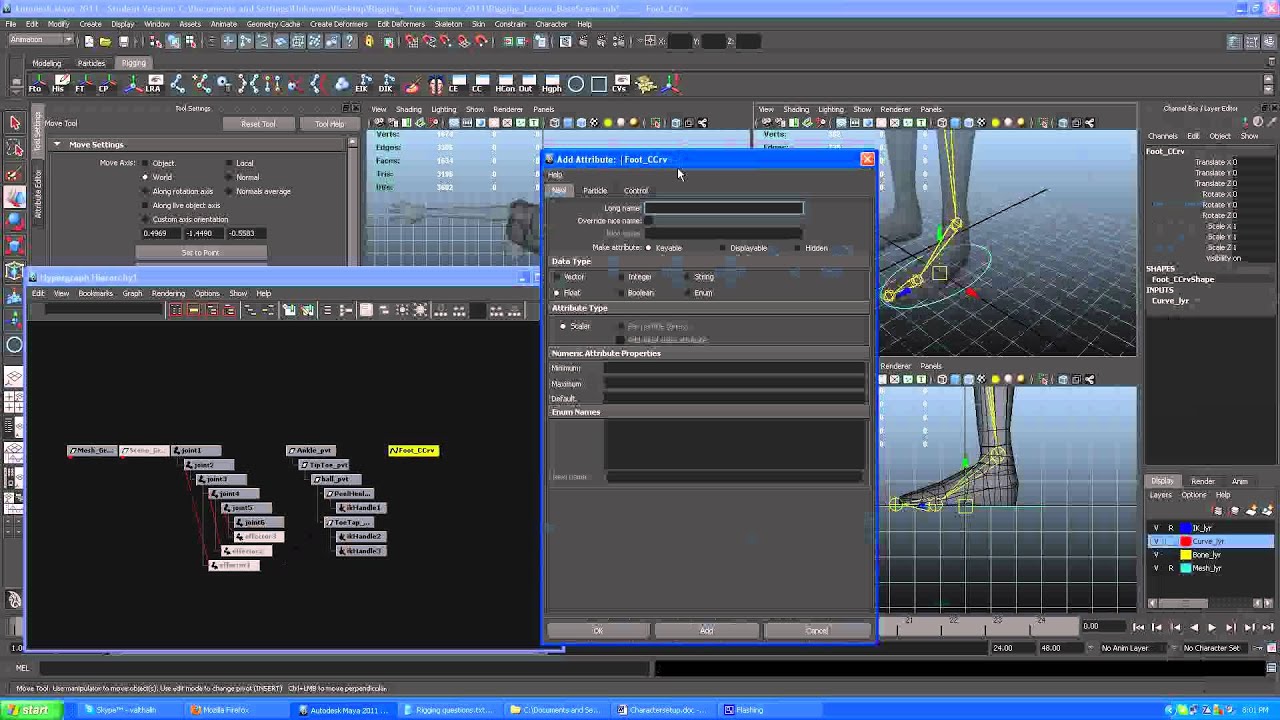Switch to the Particle tab in Add Attribute
Image resolution: width=1280 pixels, height=720 pixels.
point(595,190)
